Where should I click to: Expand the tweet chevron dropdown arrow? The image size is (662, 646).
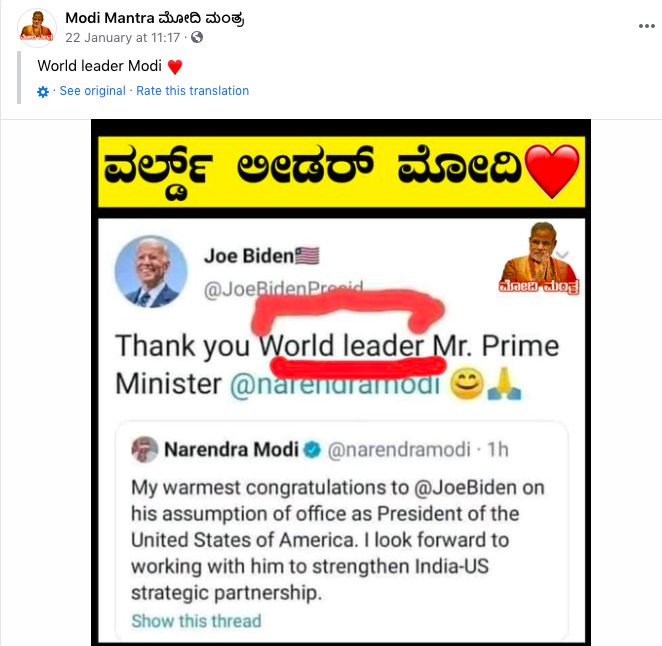pos(563,255)
